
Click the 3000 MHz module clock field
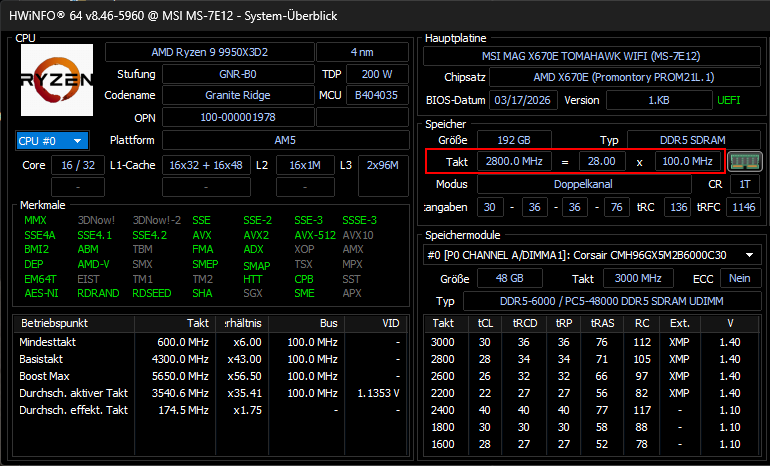[638, 278]
